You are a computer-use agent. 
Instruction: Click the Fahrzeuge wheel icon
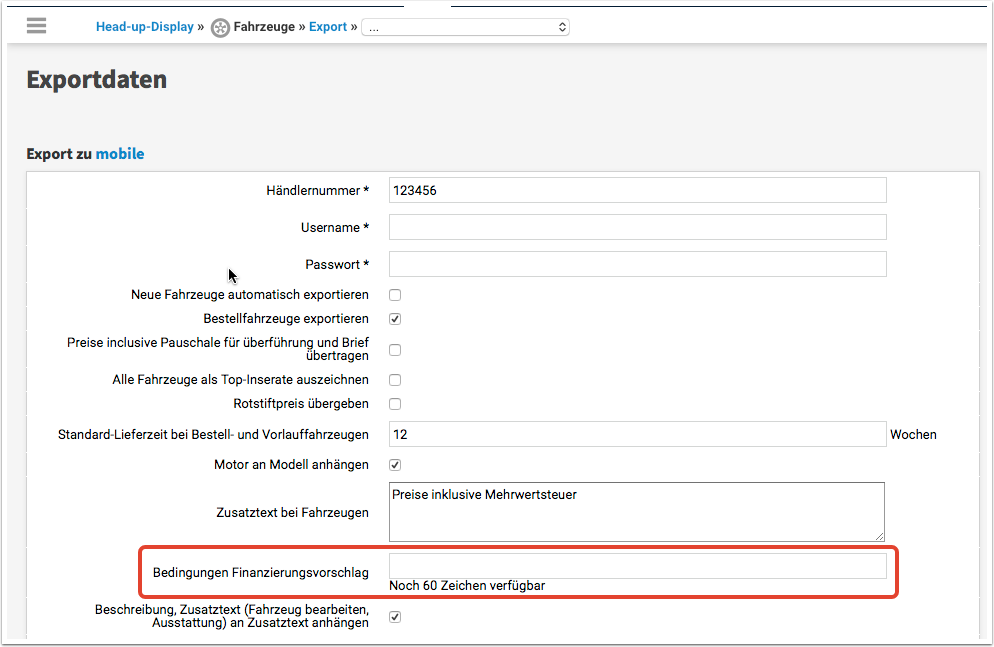(220, 28)
